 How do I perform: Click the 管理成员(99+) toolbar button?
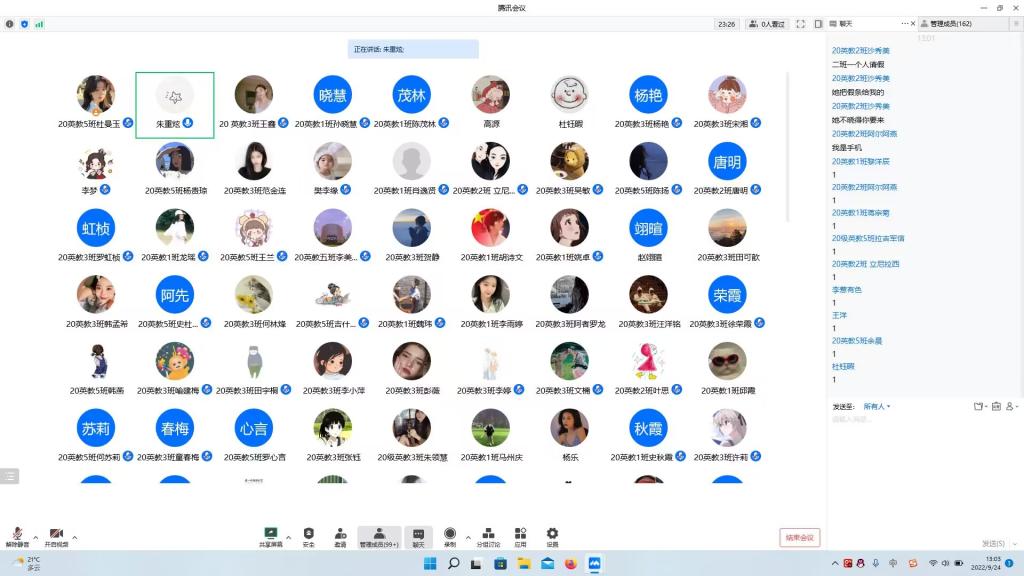click(x=379, y=537)
